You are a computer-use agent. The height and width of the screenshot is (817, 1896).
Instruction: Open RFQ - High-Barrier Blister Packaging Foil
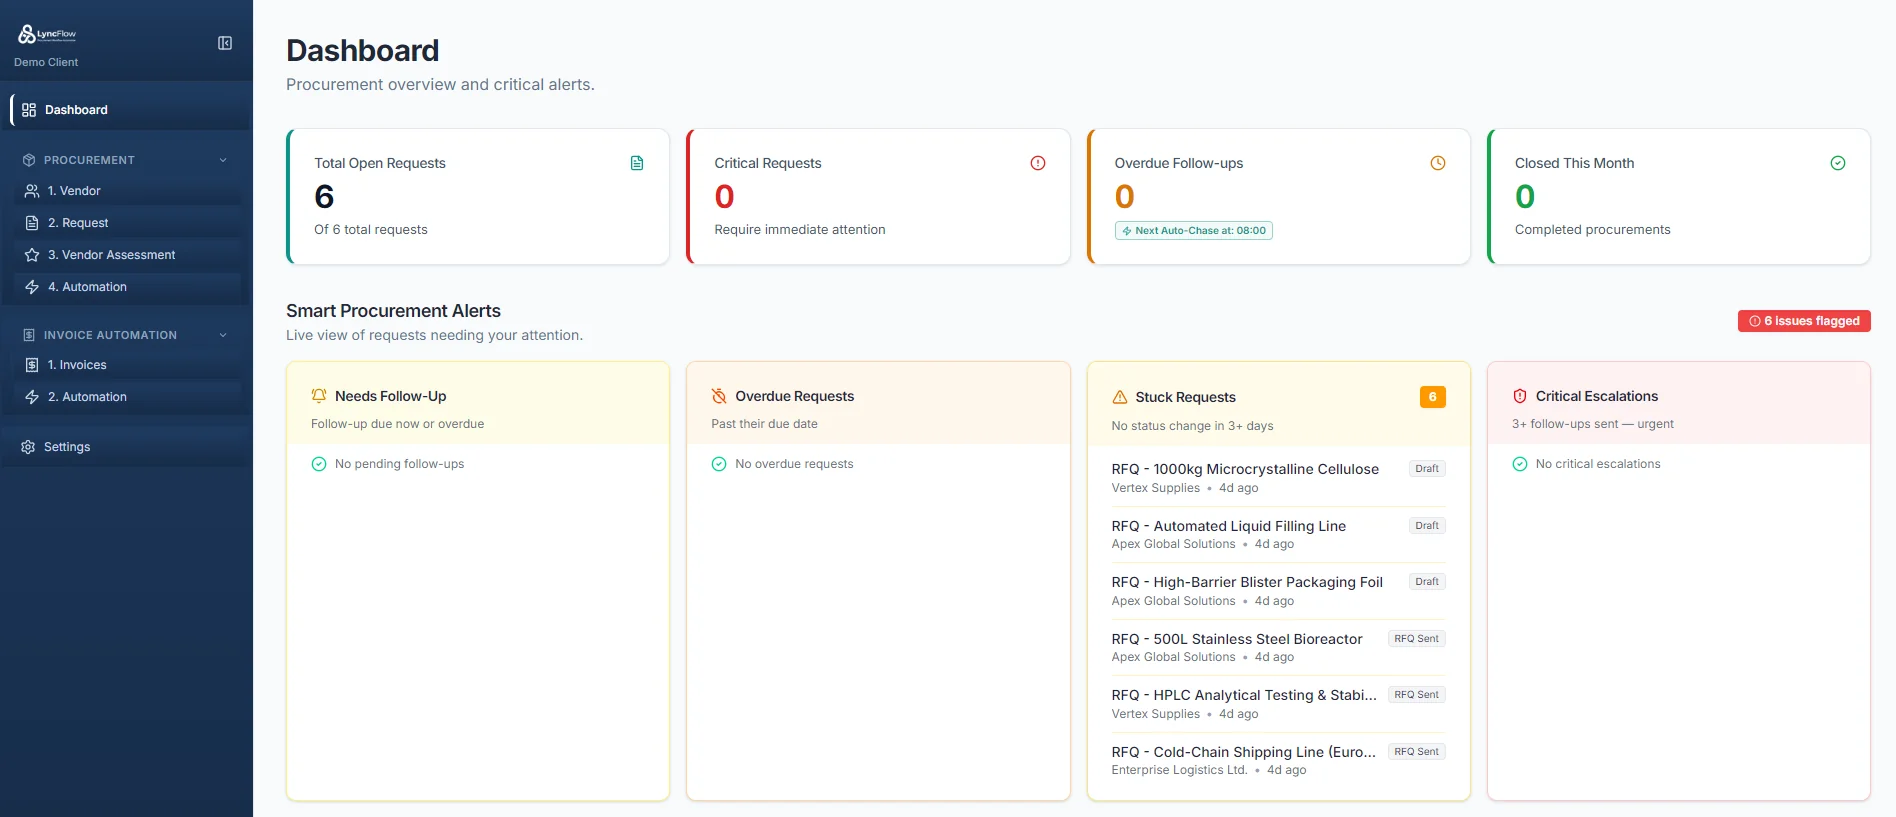1247,582
